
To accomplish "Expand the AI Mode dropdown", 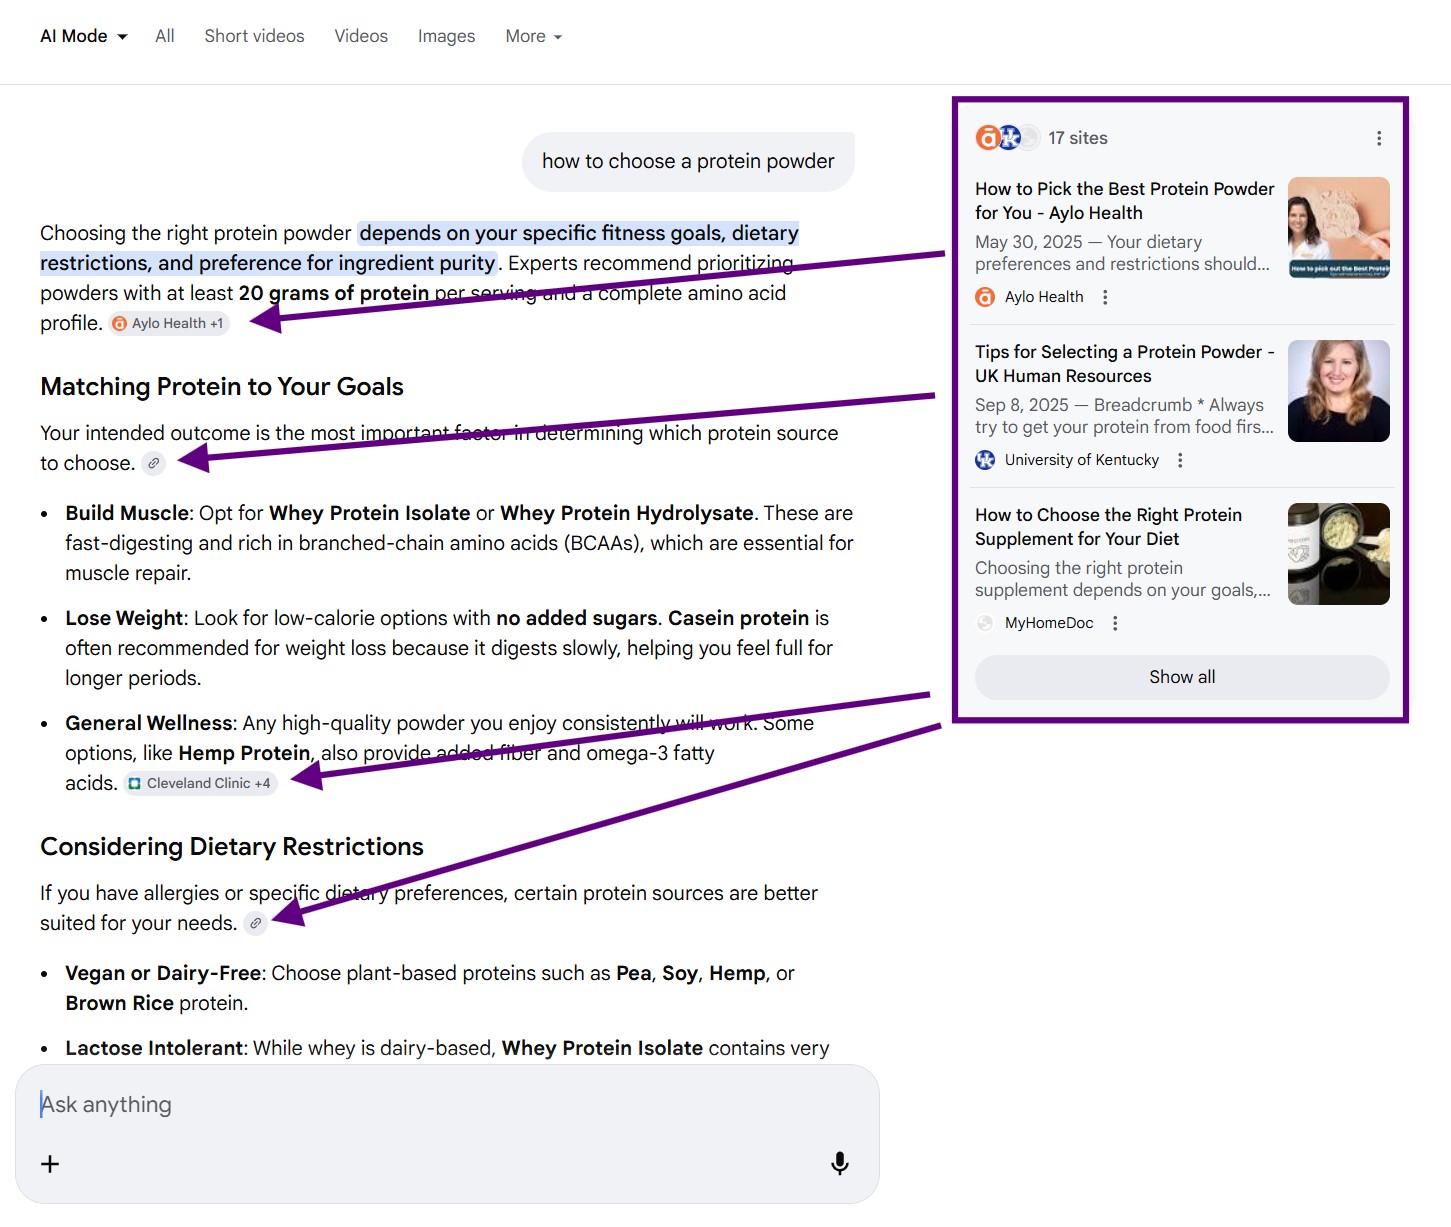I will coord(84,36).
